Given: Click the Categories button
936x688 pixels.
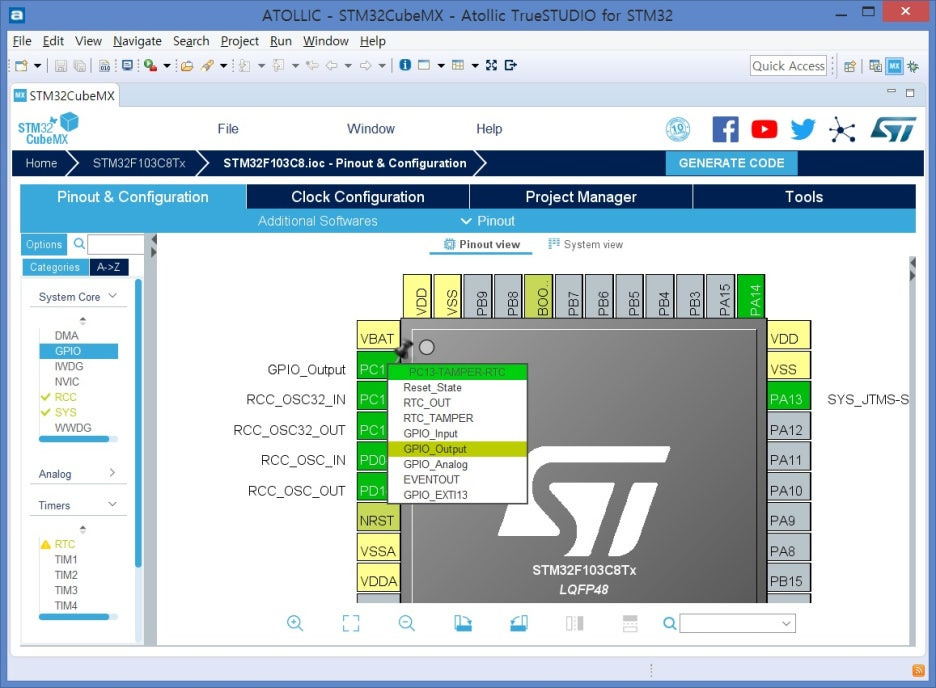Looking at the screenshot, I should (x=55, y=267).
